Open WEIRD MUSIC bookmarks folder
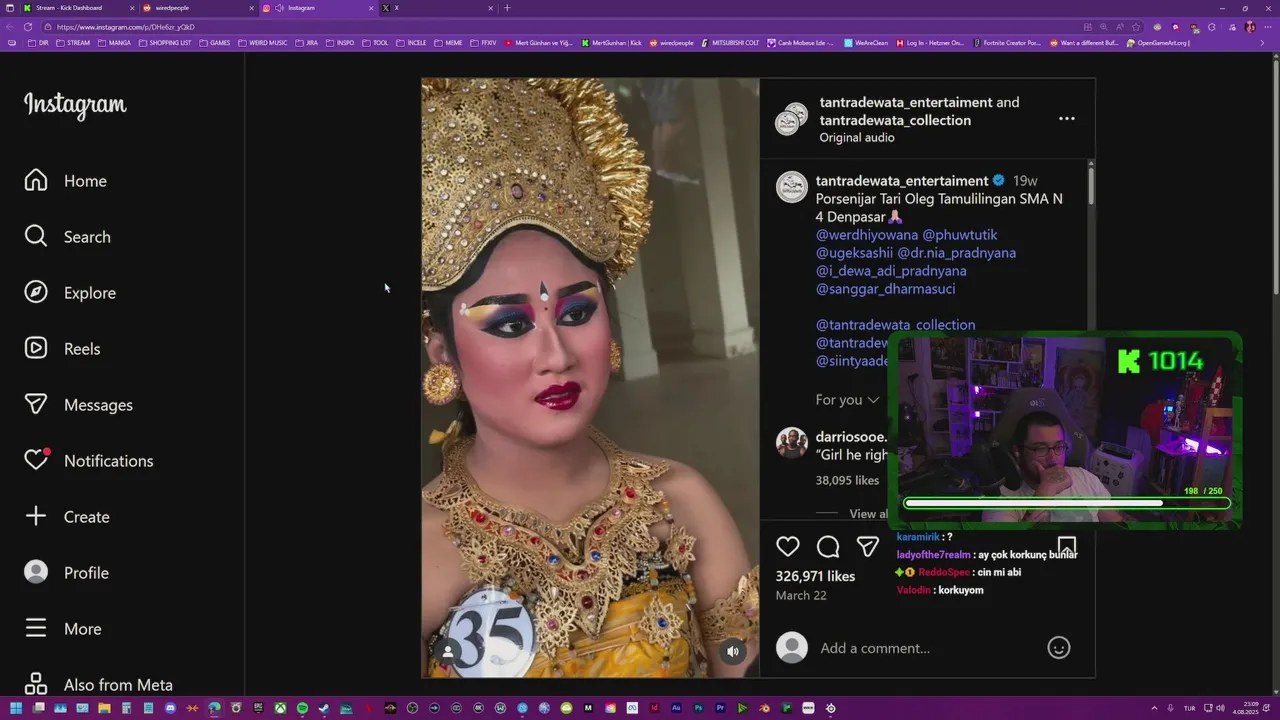The width and height of the screenshot is (1280, 720). [262, 43]
